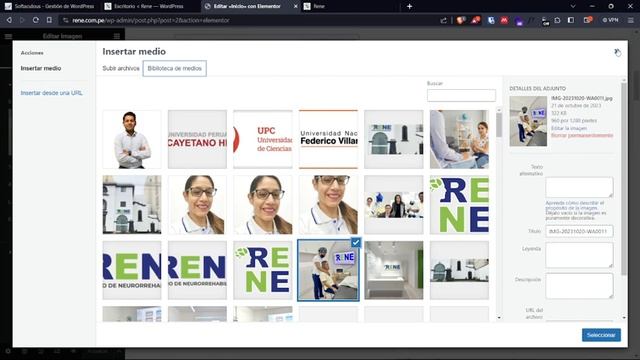640x360 pixels.
Task: Go back in browser history
Action: (9, 20)
